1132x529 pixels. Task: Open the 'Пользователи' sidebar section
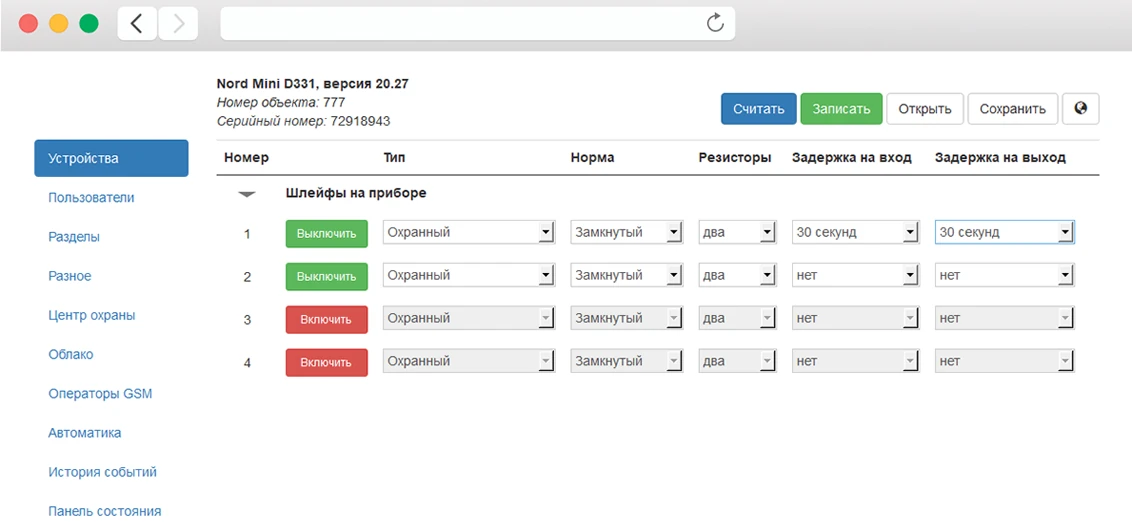tap(91, 198)
